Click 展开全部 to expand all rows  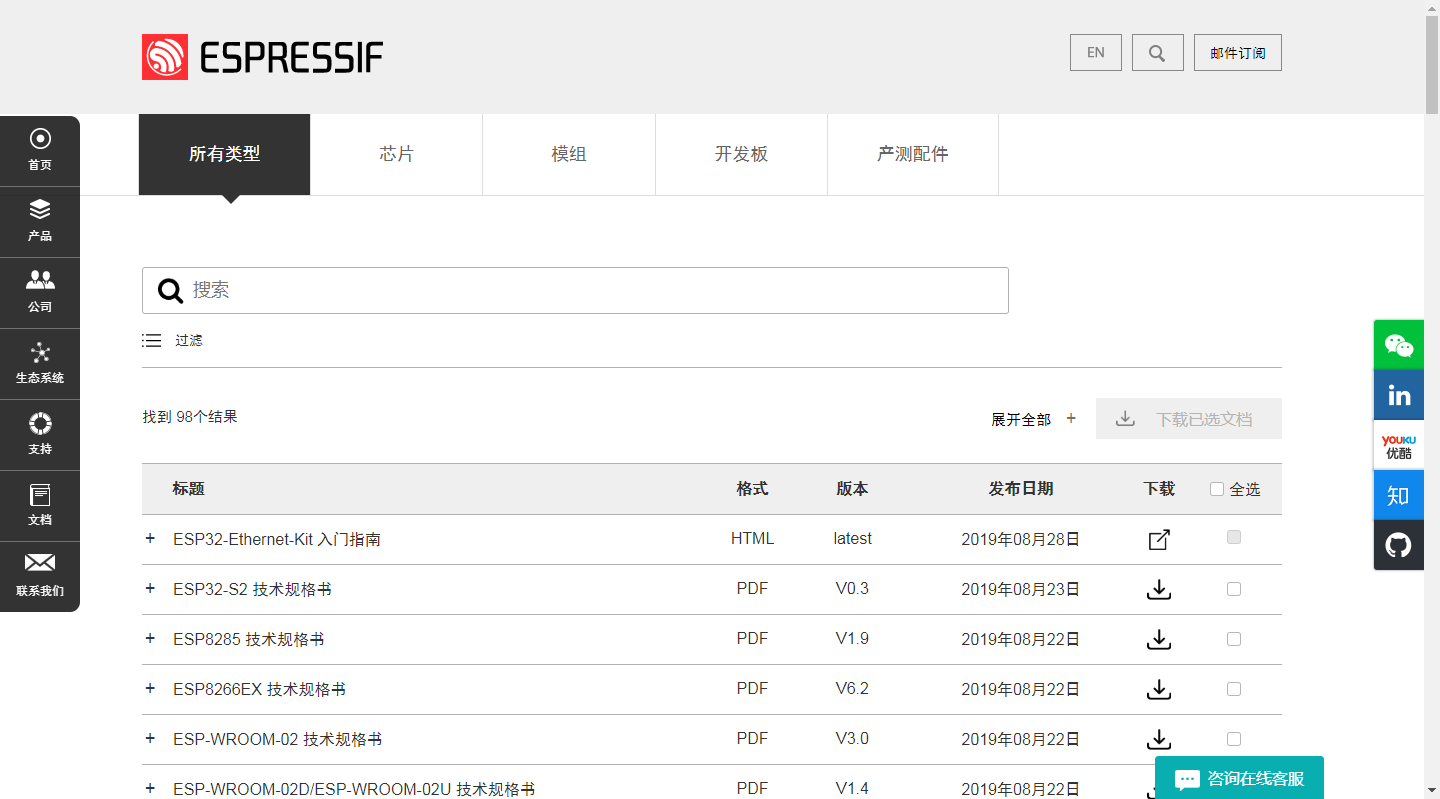pyautogui.click(x=1033, y=420)
